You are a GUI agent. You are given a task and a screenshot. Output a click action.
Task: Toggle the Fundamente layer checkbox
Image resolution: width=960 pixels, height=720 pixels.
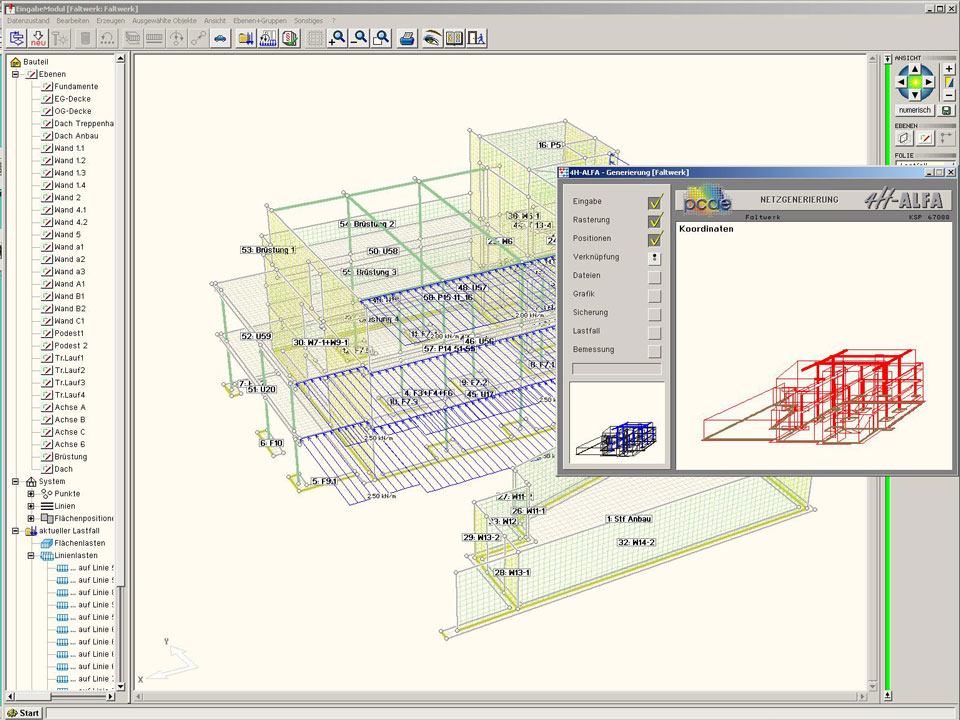[x=46, y=87]
